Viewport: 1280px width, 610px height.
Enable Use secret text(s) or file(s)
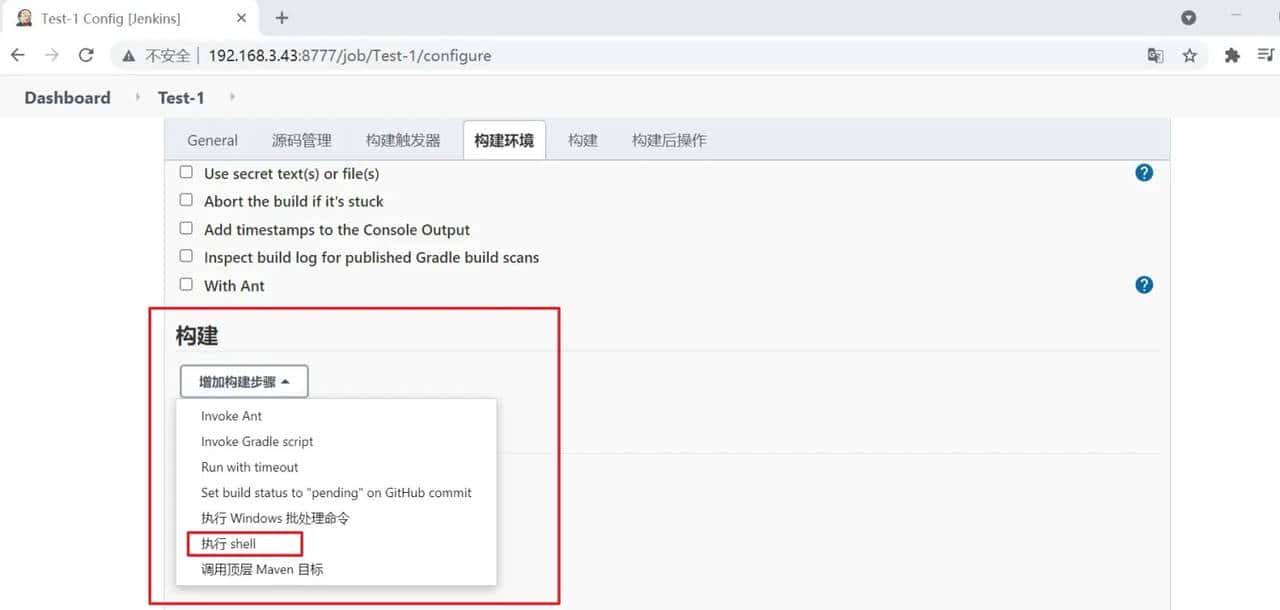[x=186, y=173]
